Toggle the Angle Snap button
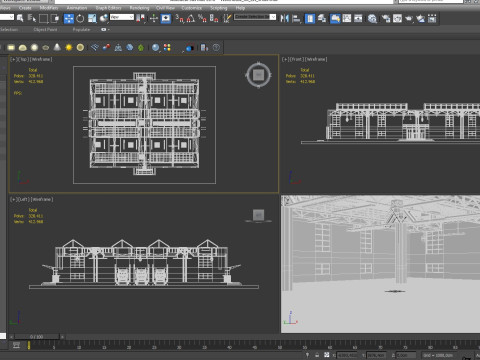The height and width of the screenshot is (360, 480). [x=191, y=18]
